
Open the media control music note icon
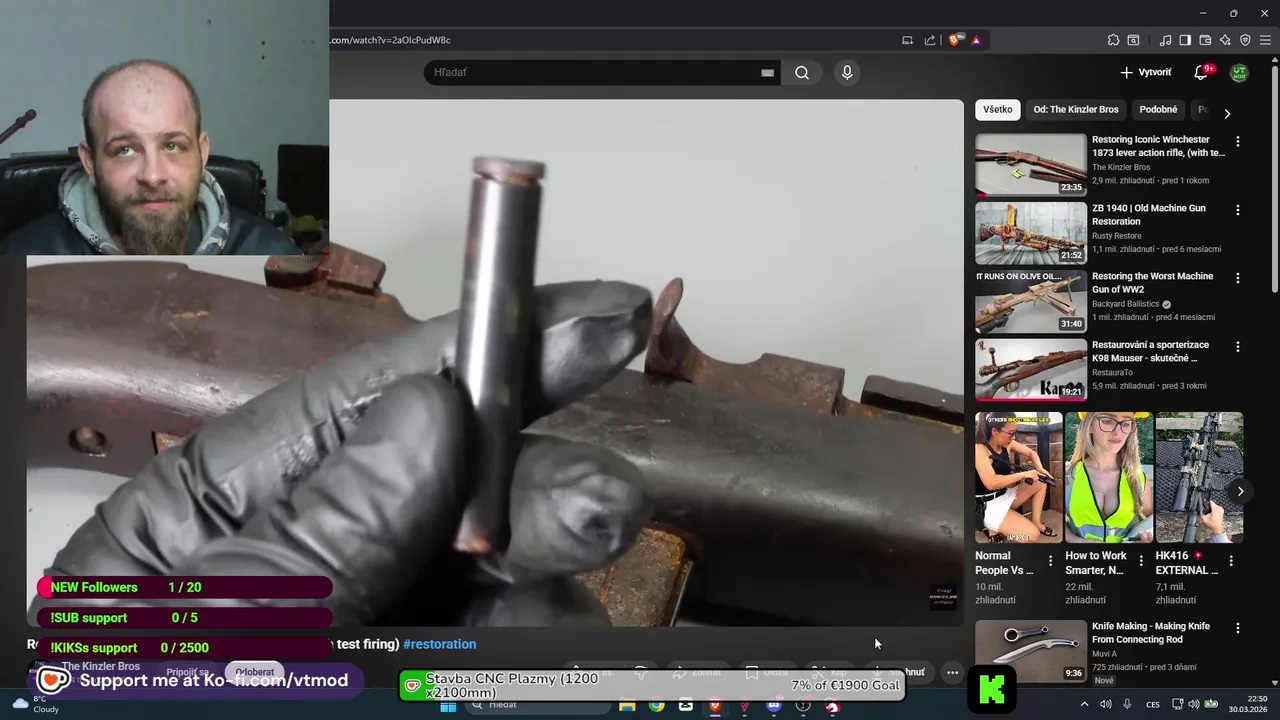[x=1165, y=40]
